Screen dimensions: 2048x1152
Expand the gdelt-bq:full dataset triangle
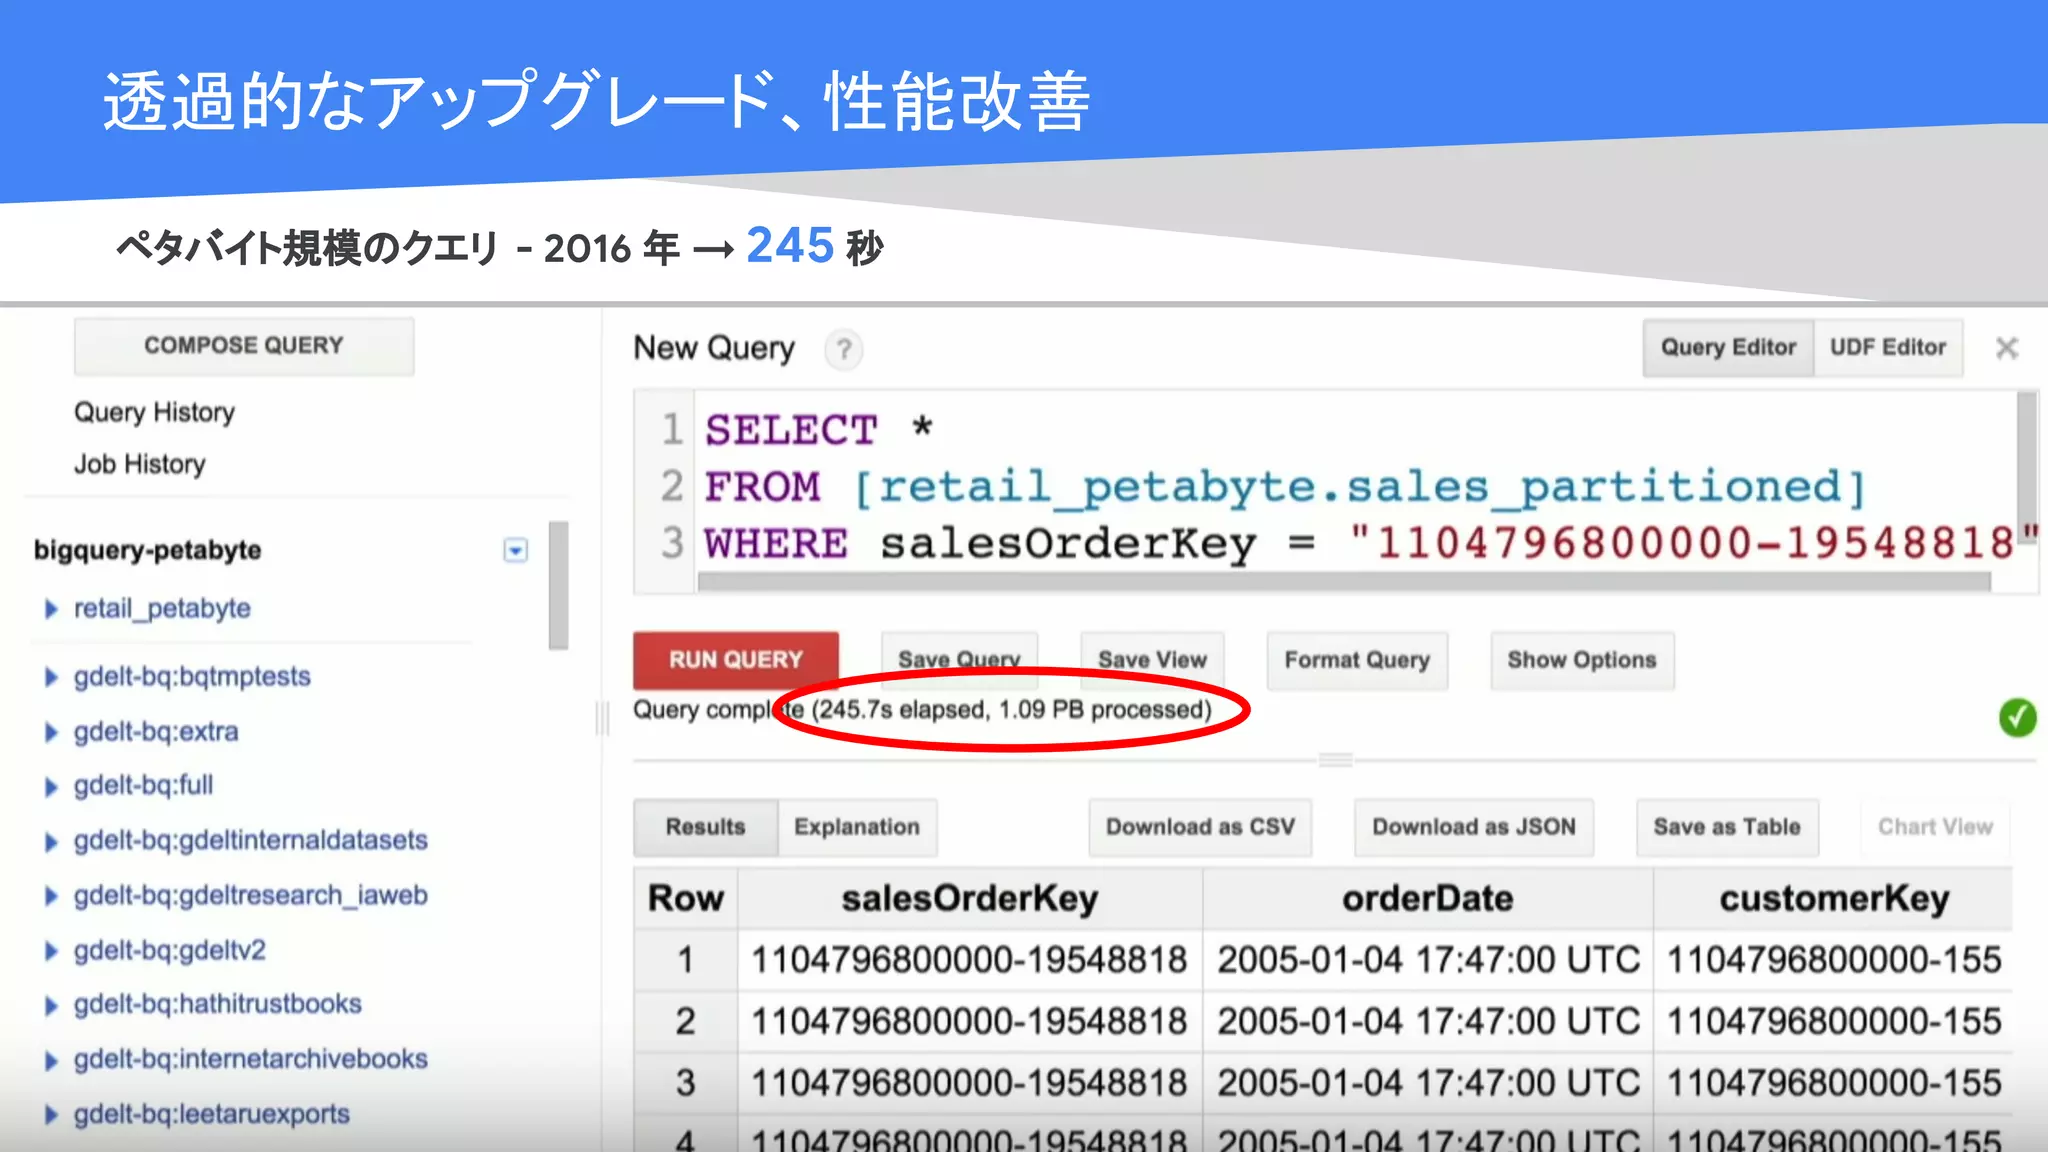tap(51, 786)
